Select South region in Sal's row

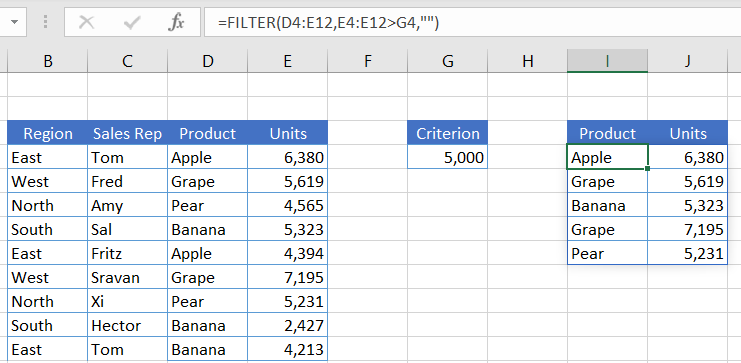[47, 229]
